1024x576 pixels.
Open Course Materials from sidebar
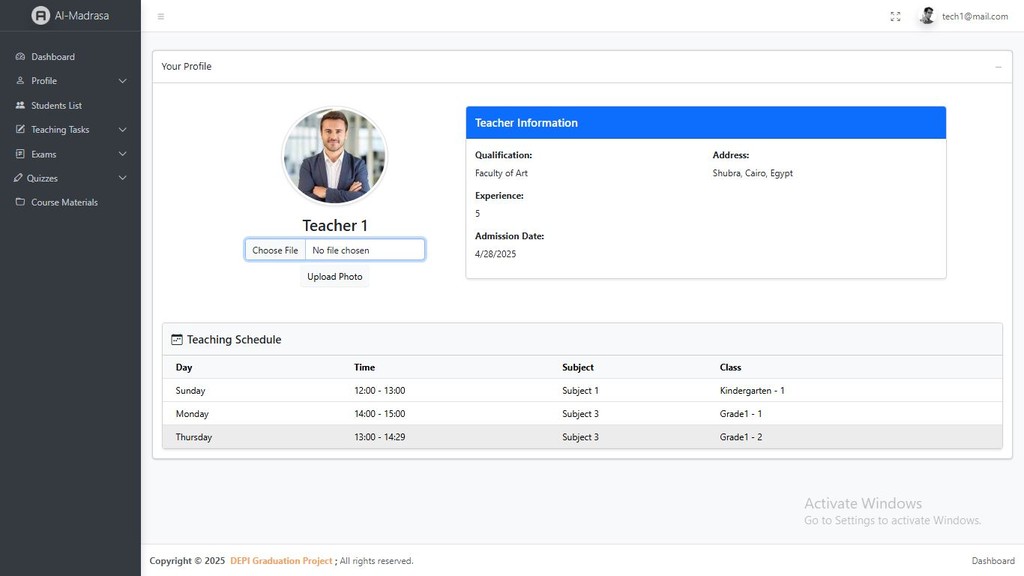[64, 203]
